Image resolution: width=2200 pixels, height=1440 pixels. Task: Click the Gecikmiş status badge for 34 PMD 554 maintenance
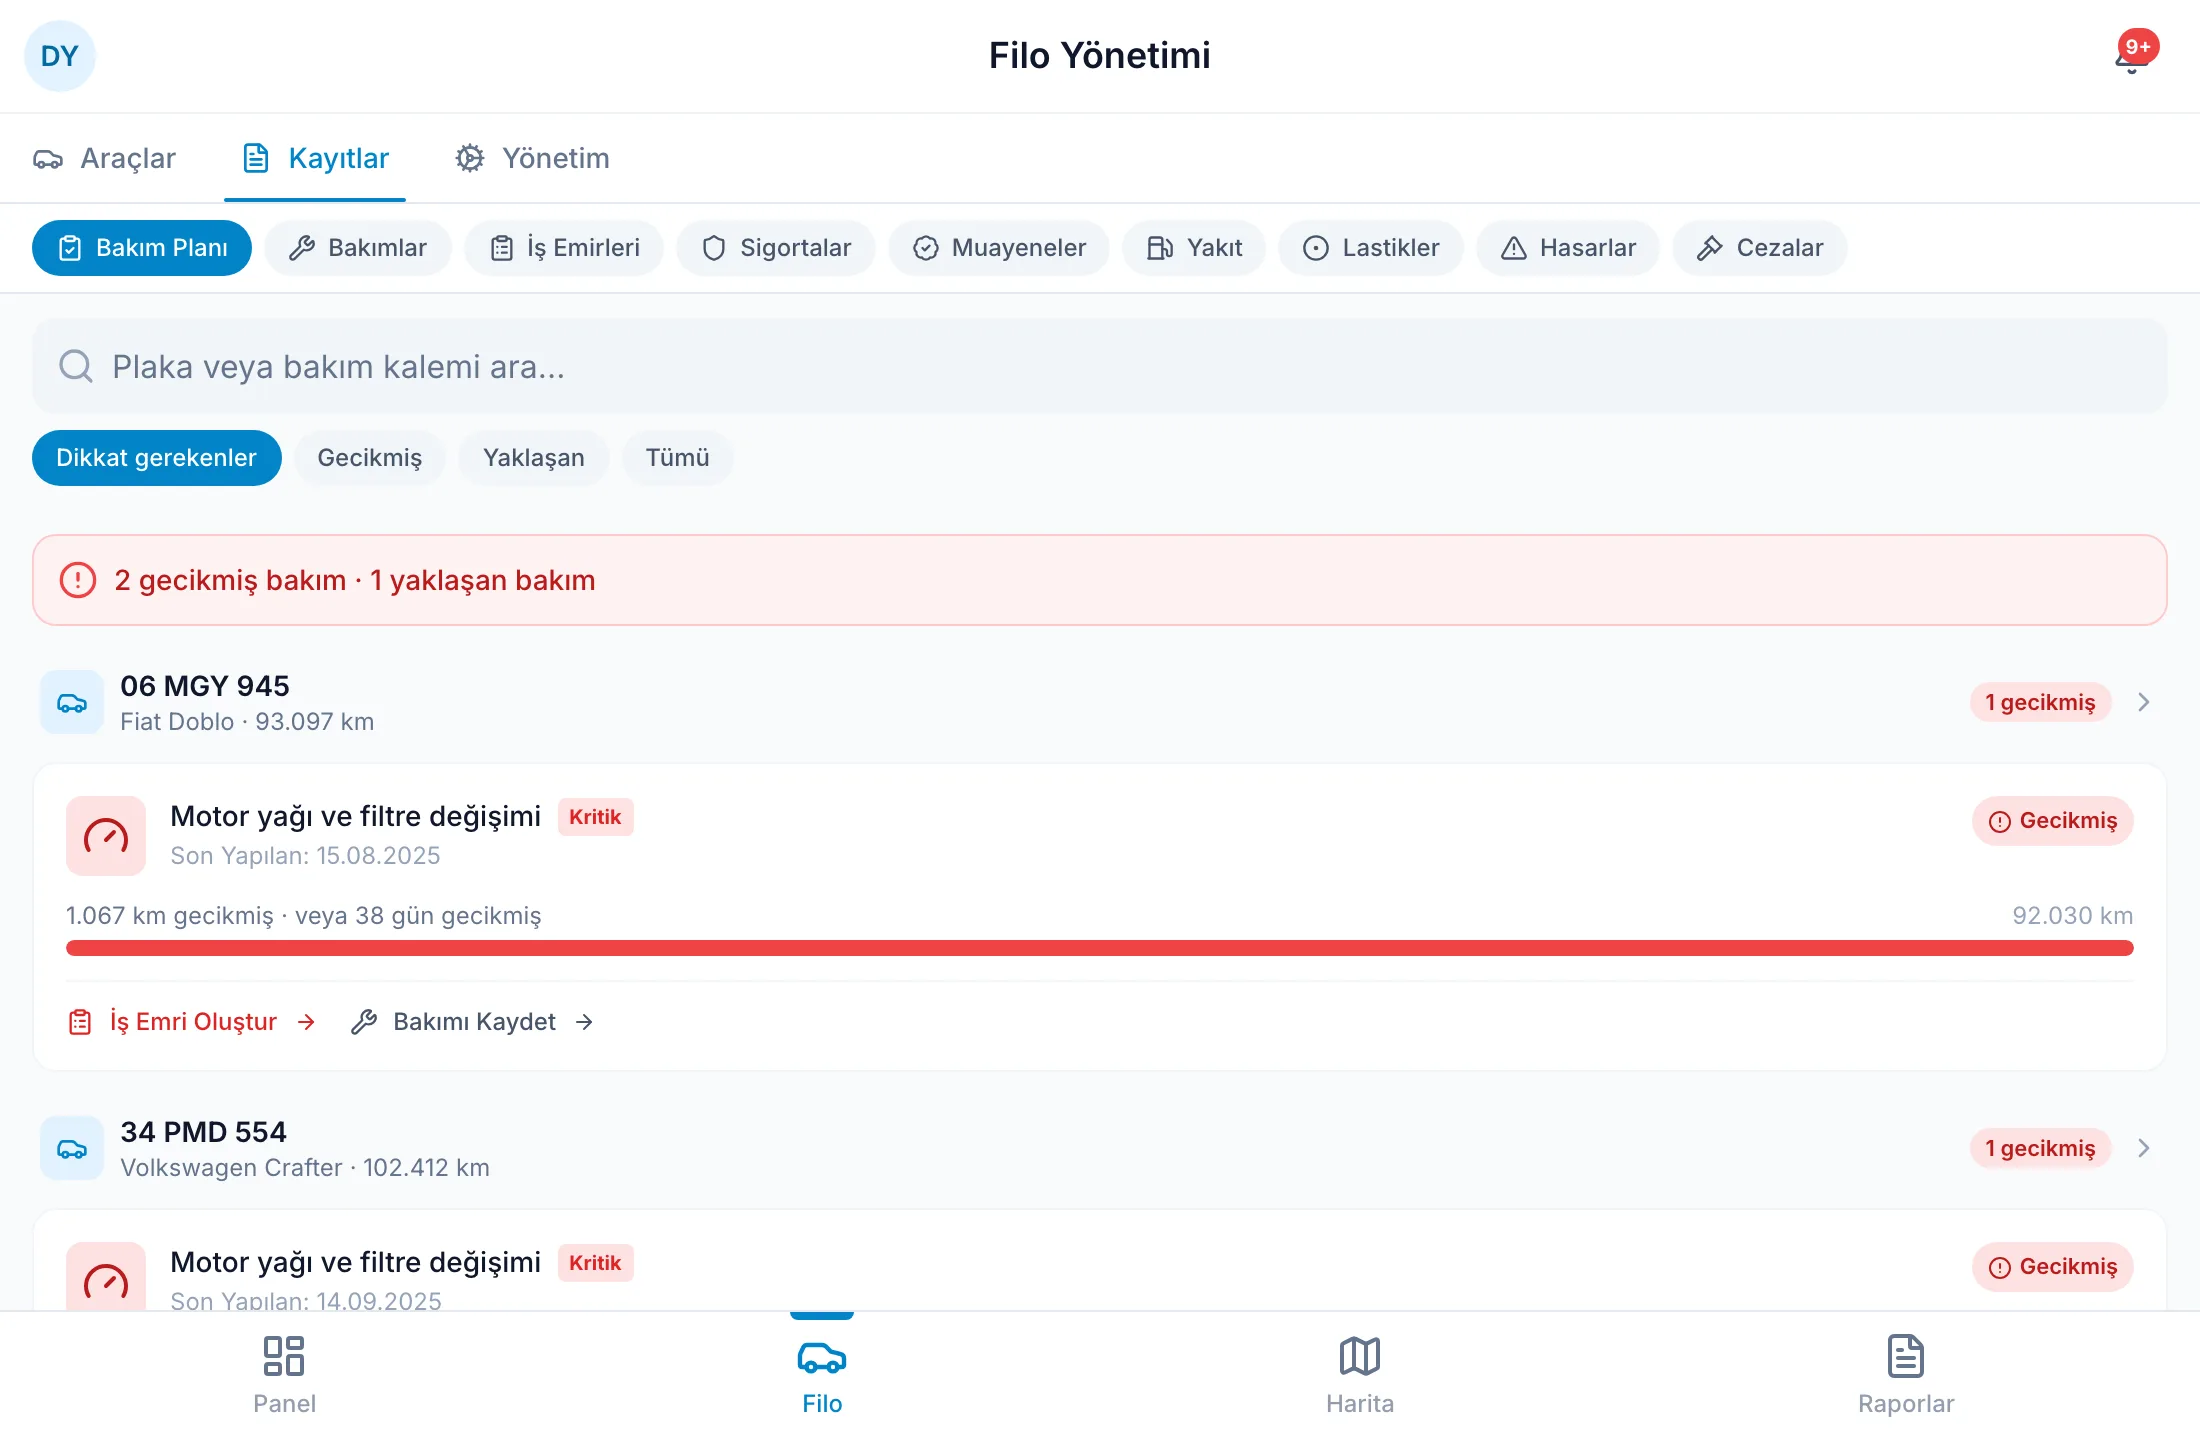(x=2053, y=1267)
